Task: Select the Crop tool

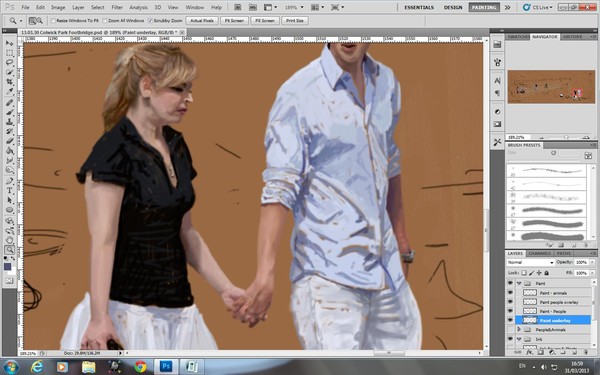Action: point(10,82)
